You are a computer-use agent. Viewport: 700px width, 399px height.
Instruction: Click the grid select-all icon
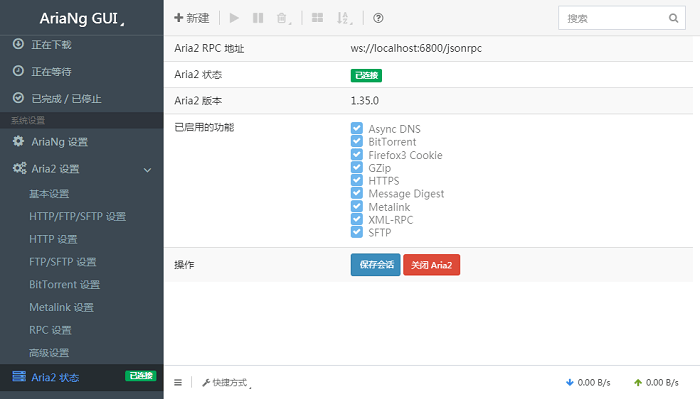[x=317, y=18]
